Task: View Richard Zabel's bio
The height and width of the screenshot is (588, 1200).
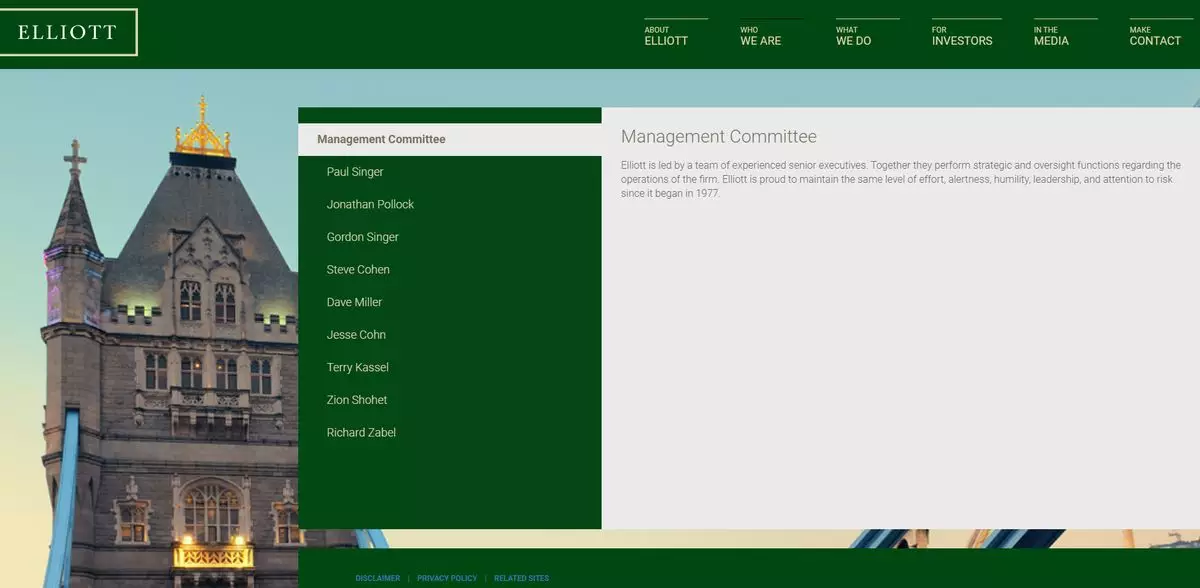Action: 361,433
